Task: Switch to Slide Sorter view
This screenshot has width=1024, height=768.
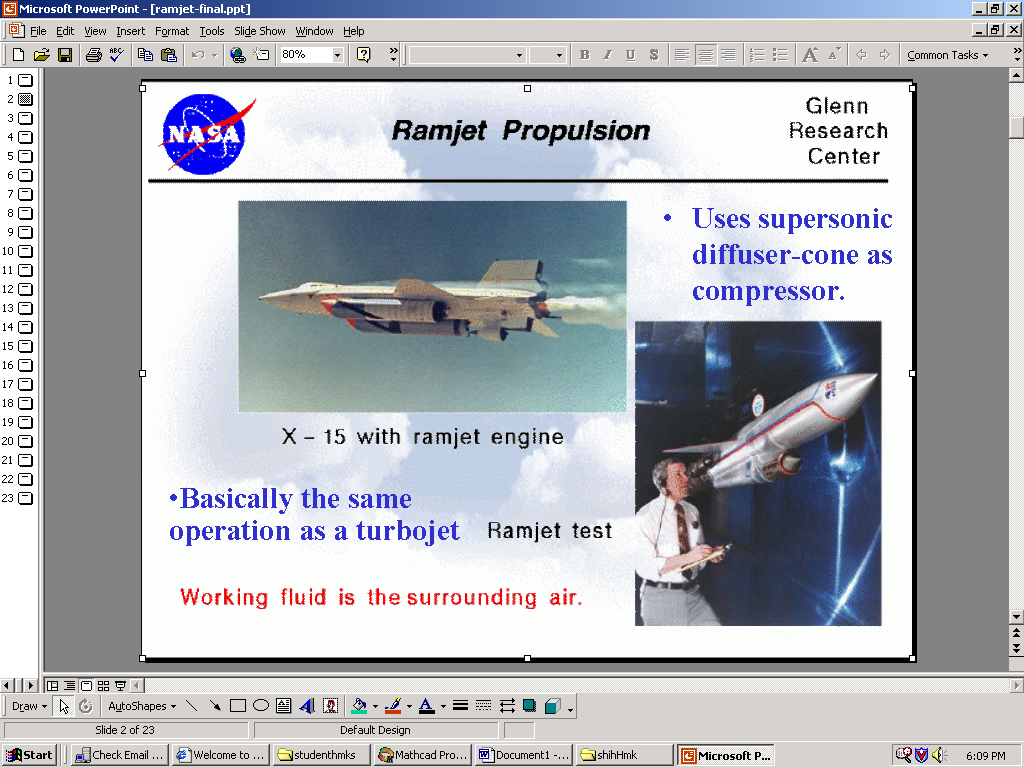Action: [x=103, y=686]
